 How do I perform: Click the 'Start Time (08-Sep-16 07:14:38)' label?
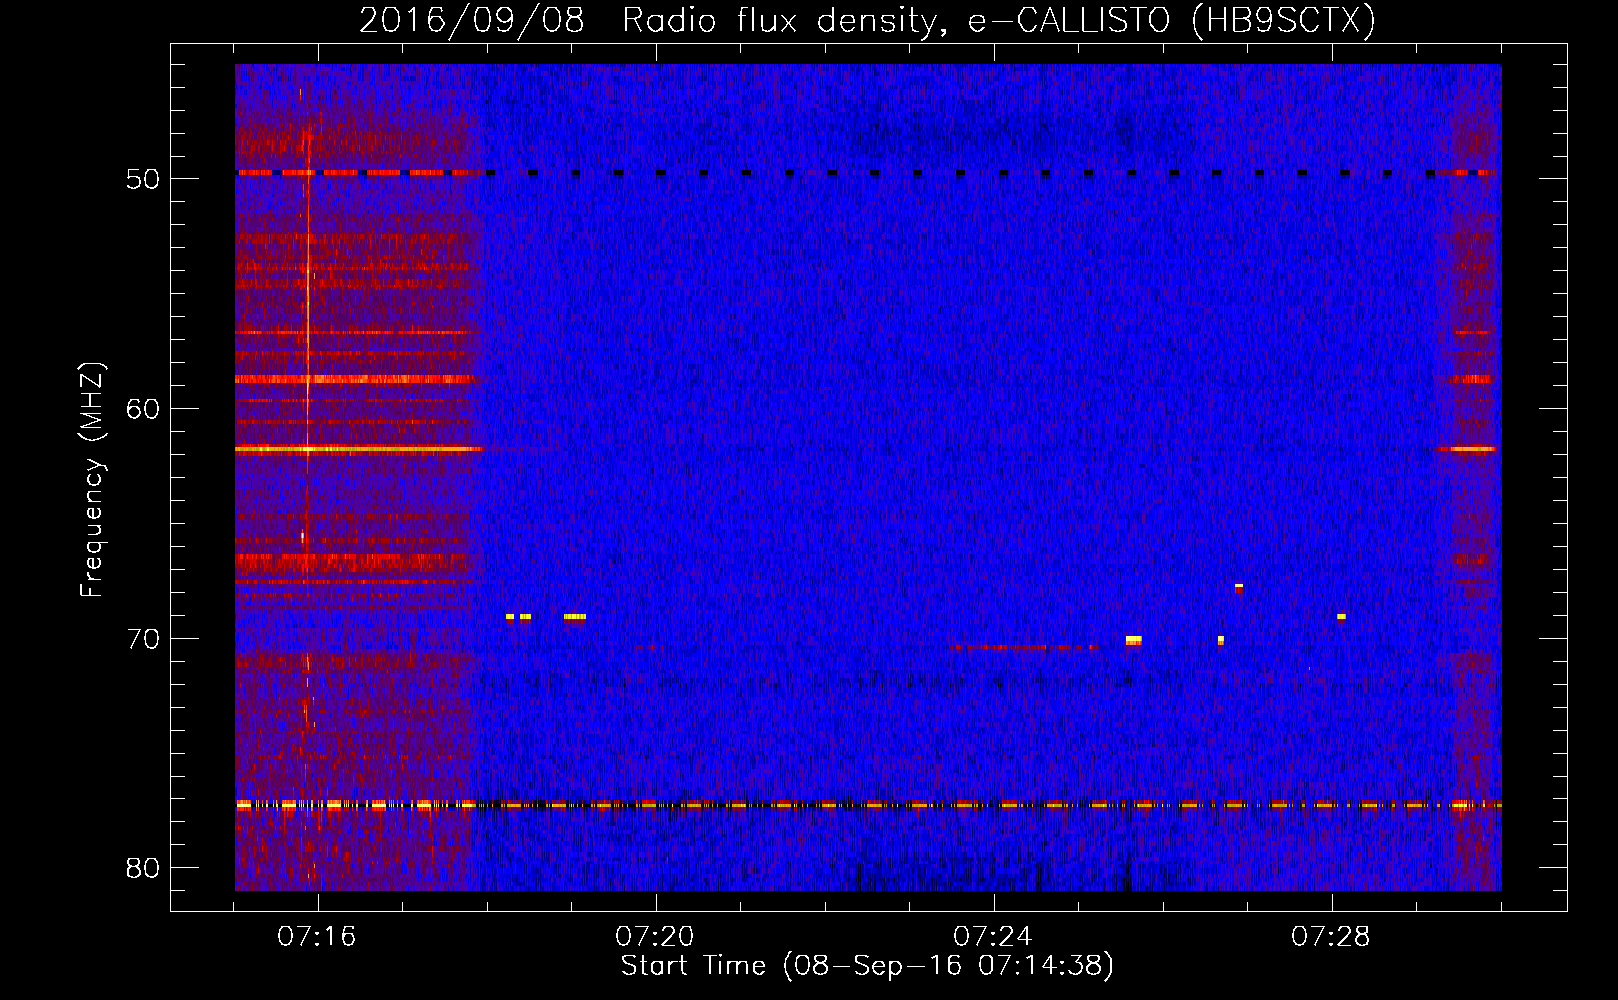[867, 966]
